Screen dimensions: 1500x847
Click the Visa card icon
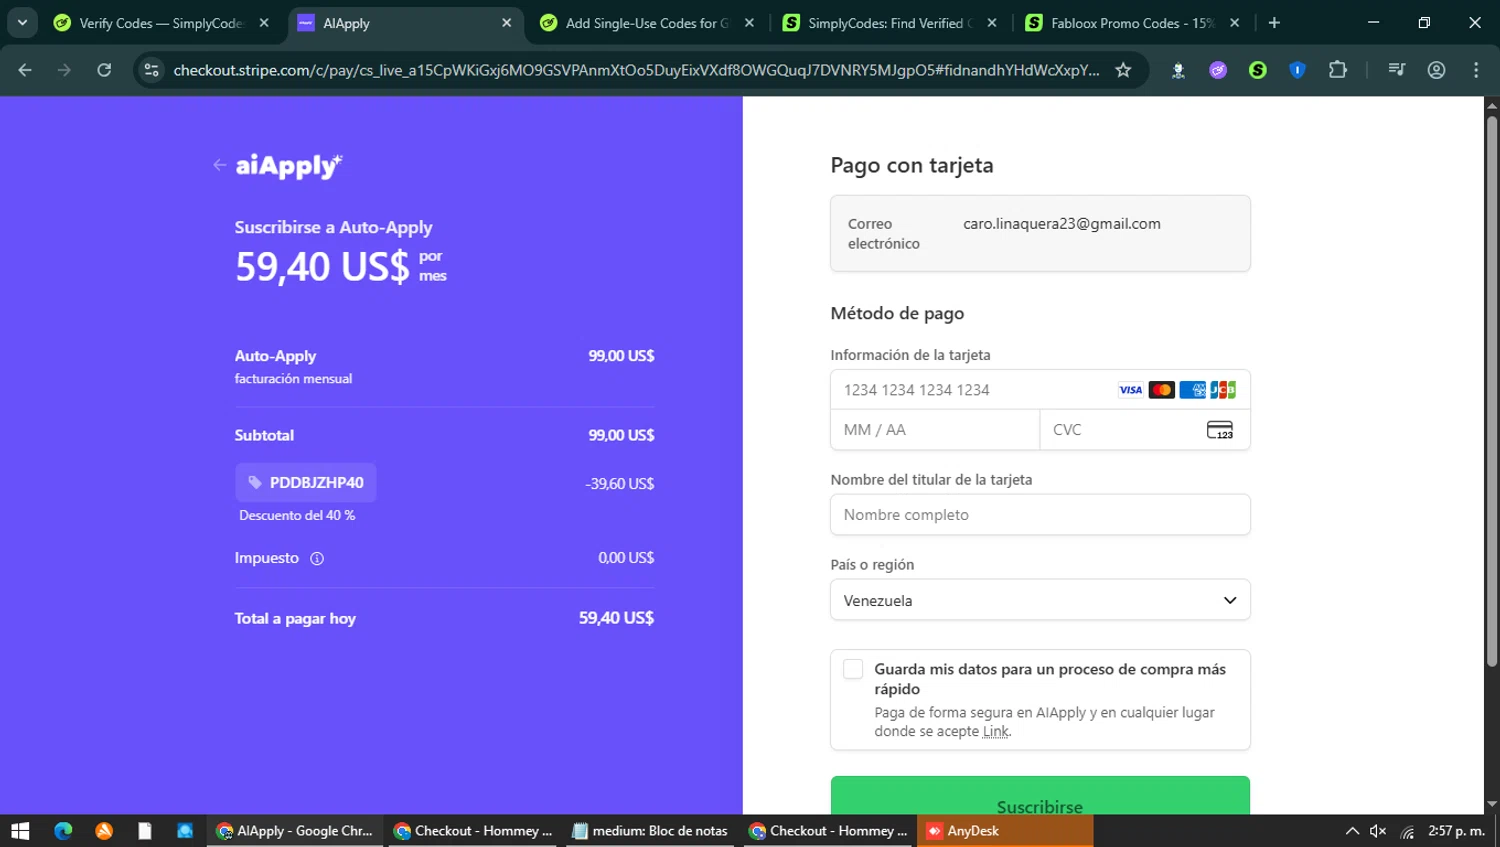pos(1130,390)
